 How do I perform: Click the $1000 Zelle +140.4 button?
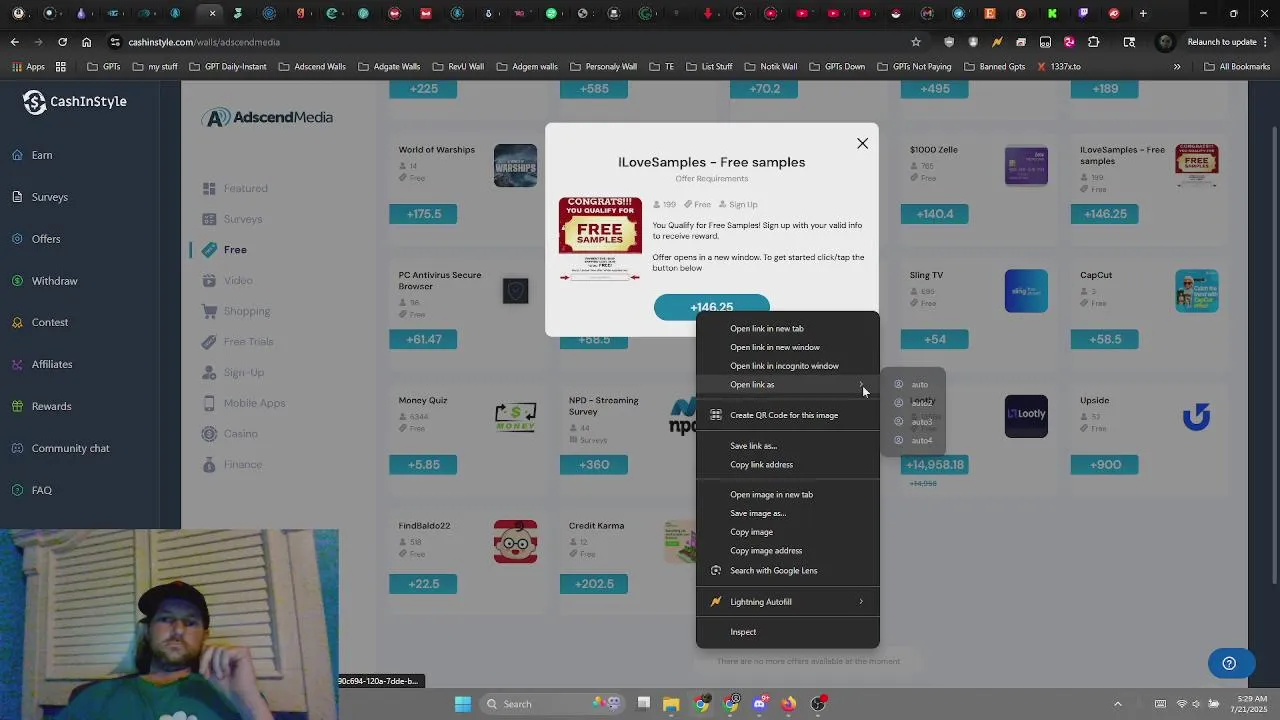tap(935, 214)
